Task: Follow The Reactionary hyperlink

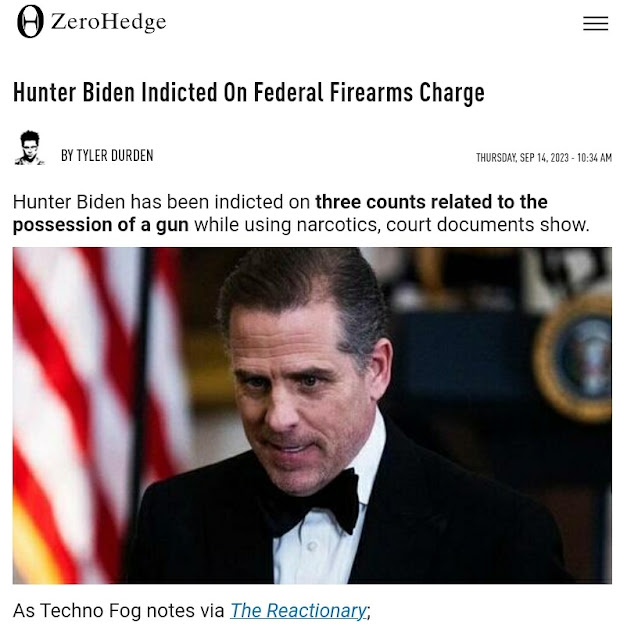Action: 298,611
